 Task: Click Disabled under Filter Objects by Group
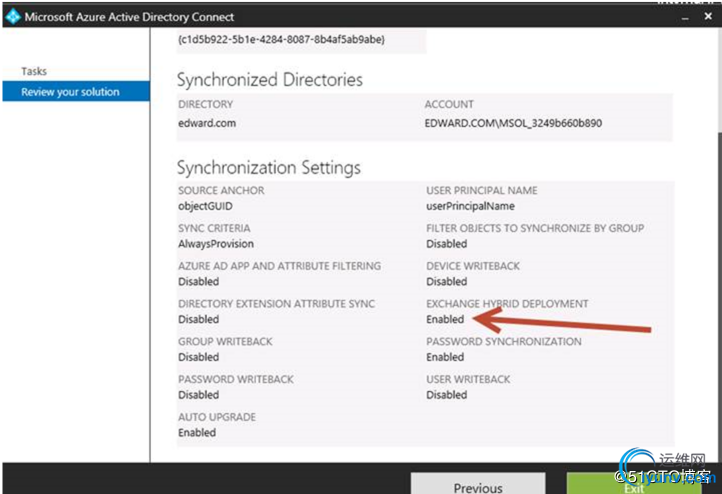[446, 244]
